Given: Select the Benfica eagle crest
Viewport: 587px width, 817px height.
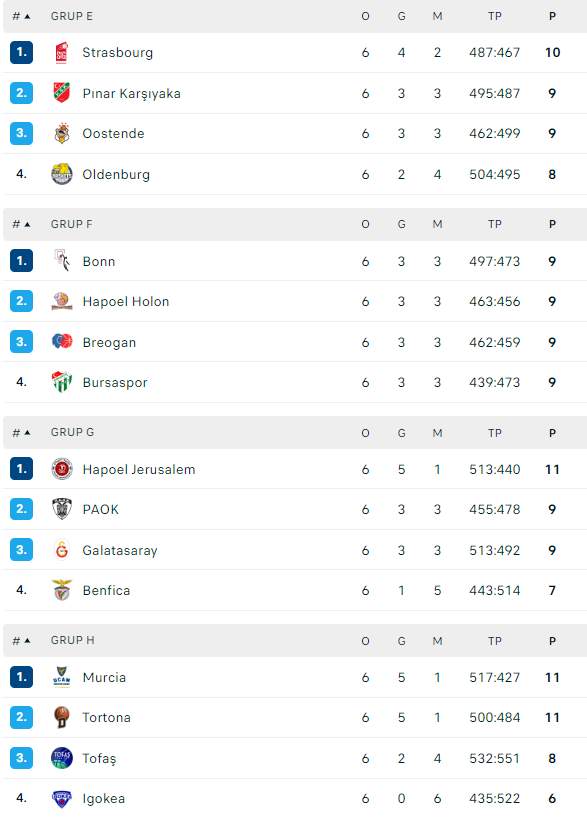Looking at the screenshot, I should click(61, 590).
